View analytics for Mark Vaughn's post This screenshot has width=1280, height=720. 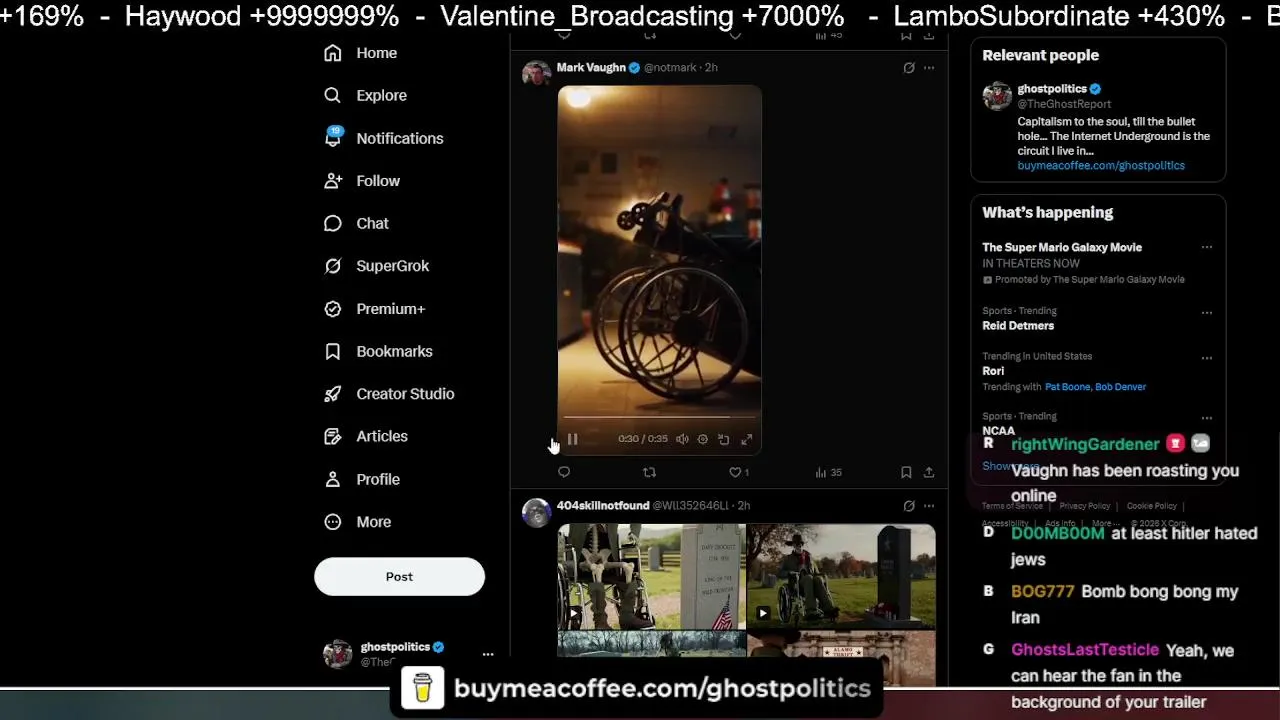click(x=828, y=472)
